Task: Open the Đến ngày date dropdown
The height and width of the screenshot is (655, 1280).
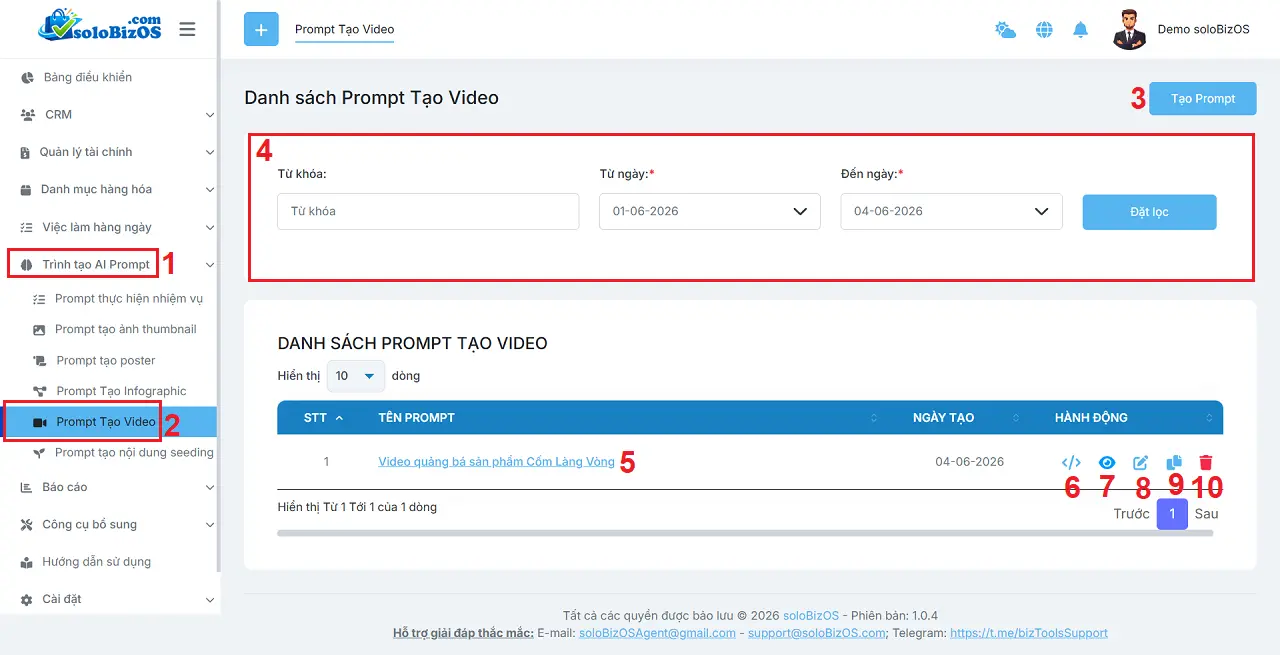Action: 951,212
